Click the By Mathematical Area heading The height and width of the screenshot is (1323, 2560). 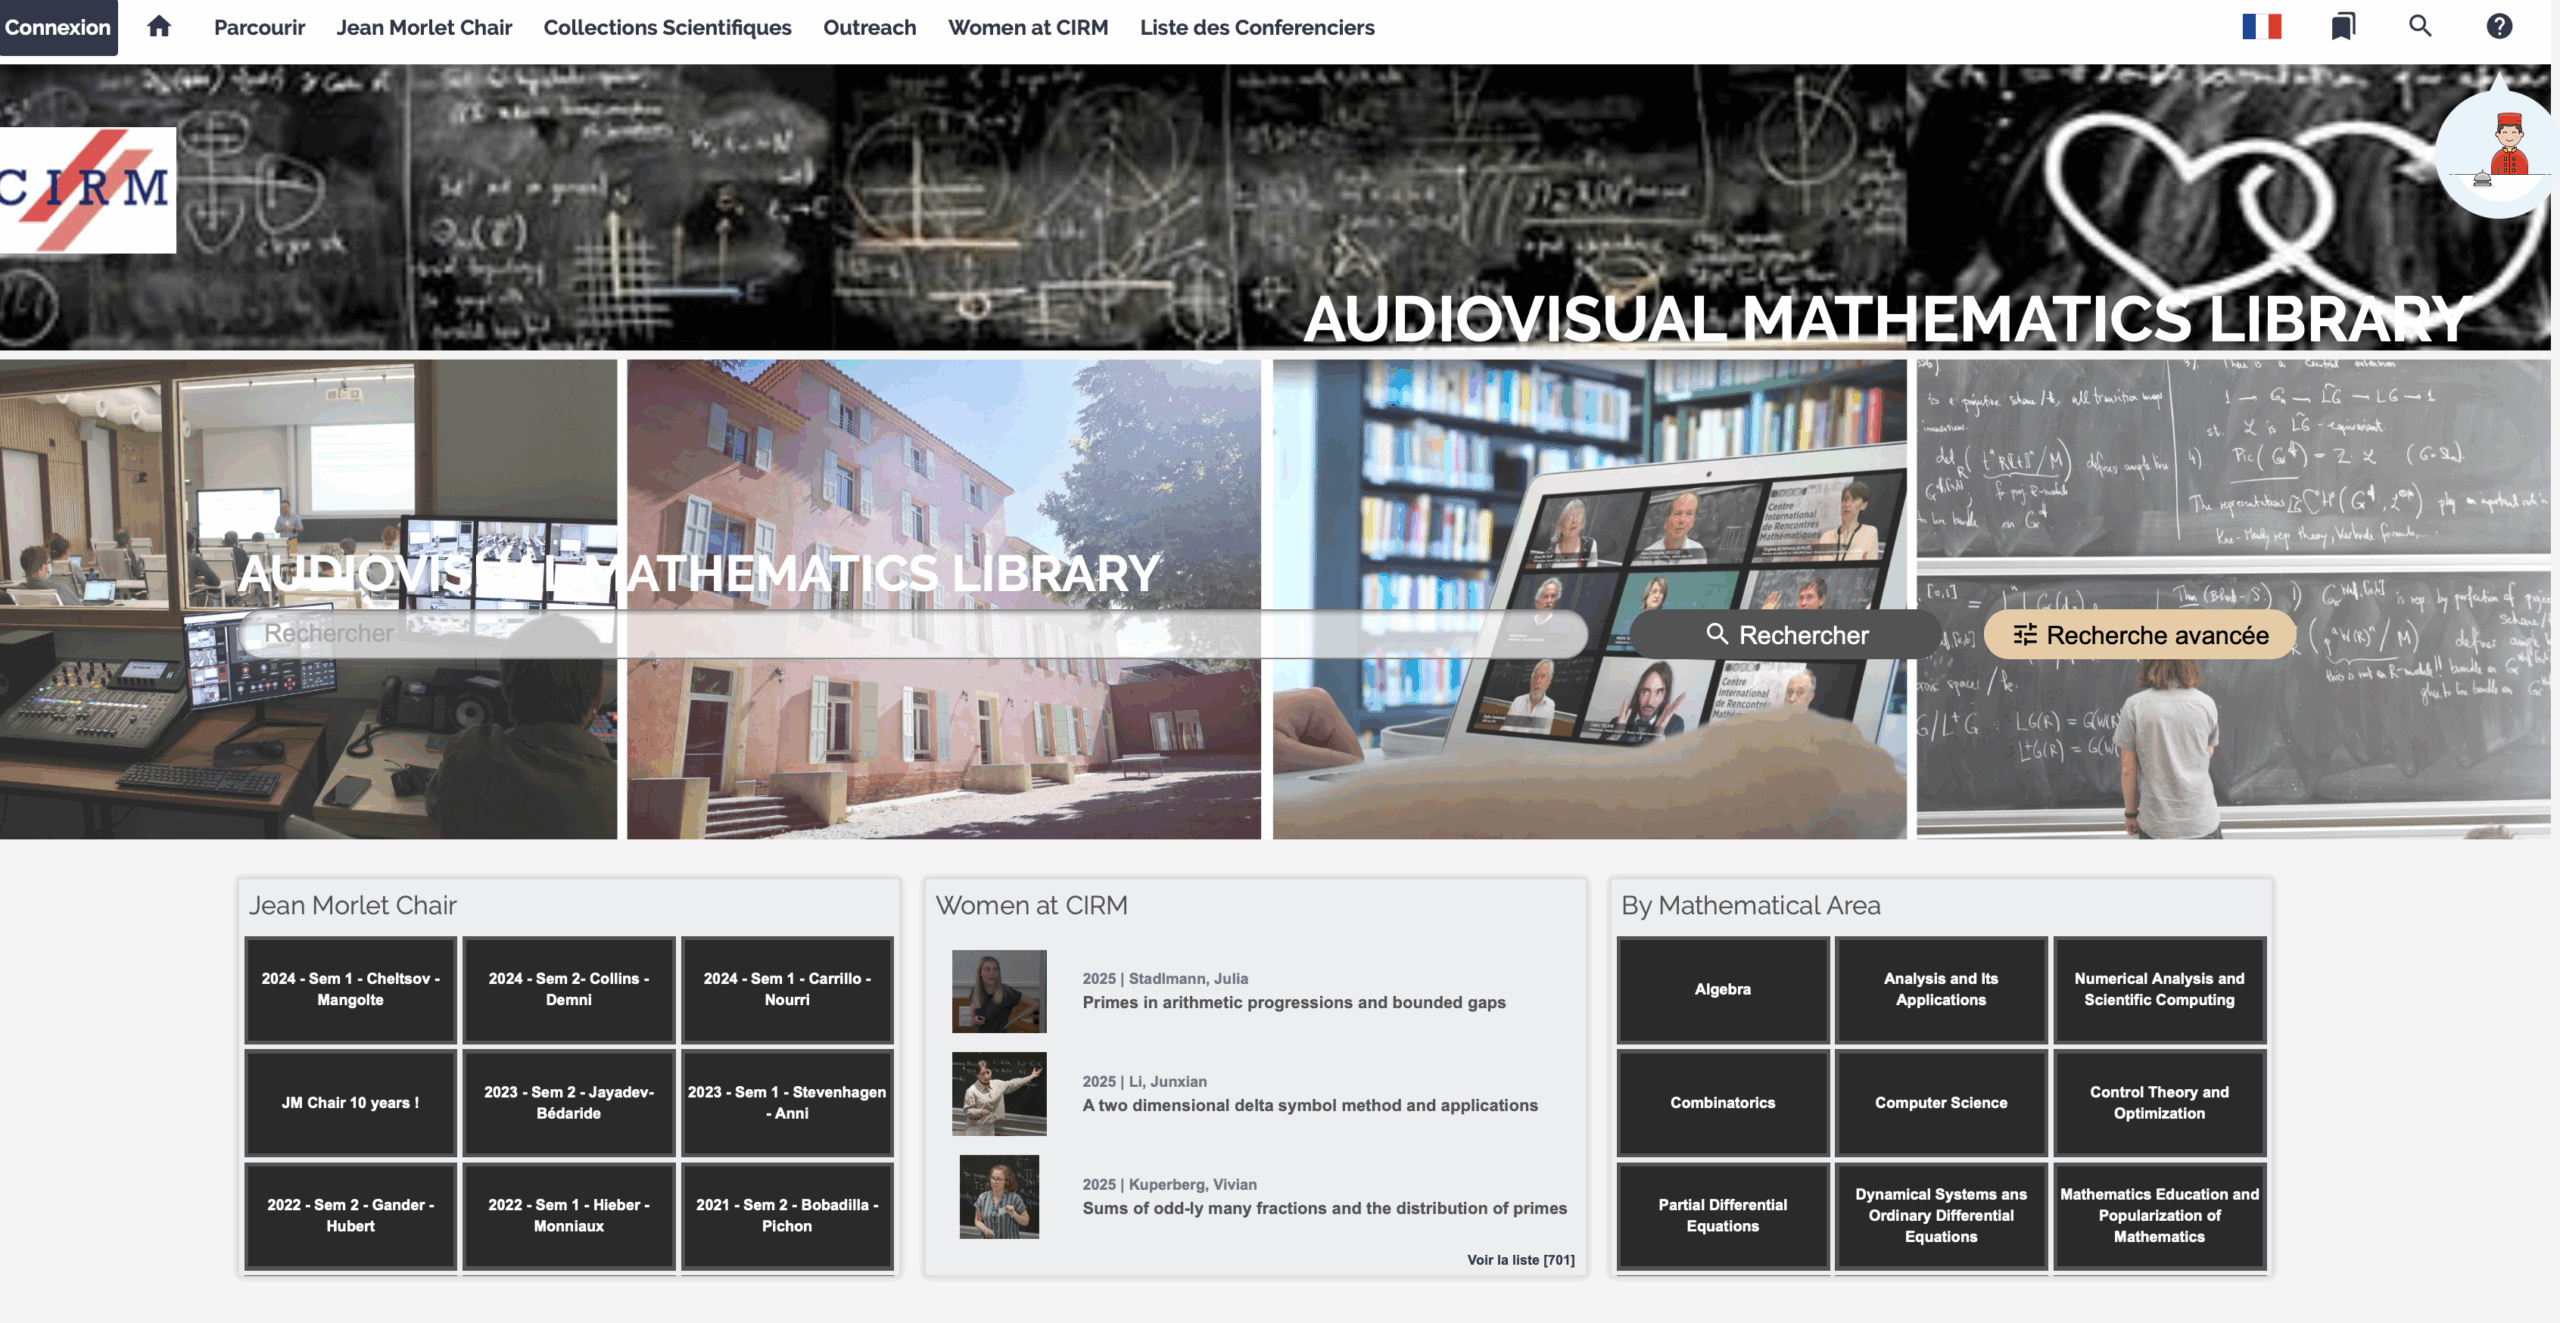[1751, 905]
